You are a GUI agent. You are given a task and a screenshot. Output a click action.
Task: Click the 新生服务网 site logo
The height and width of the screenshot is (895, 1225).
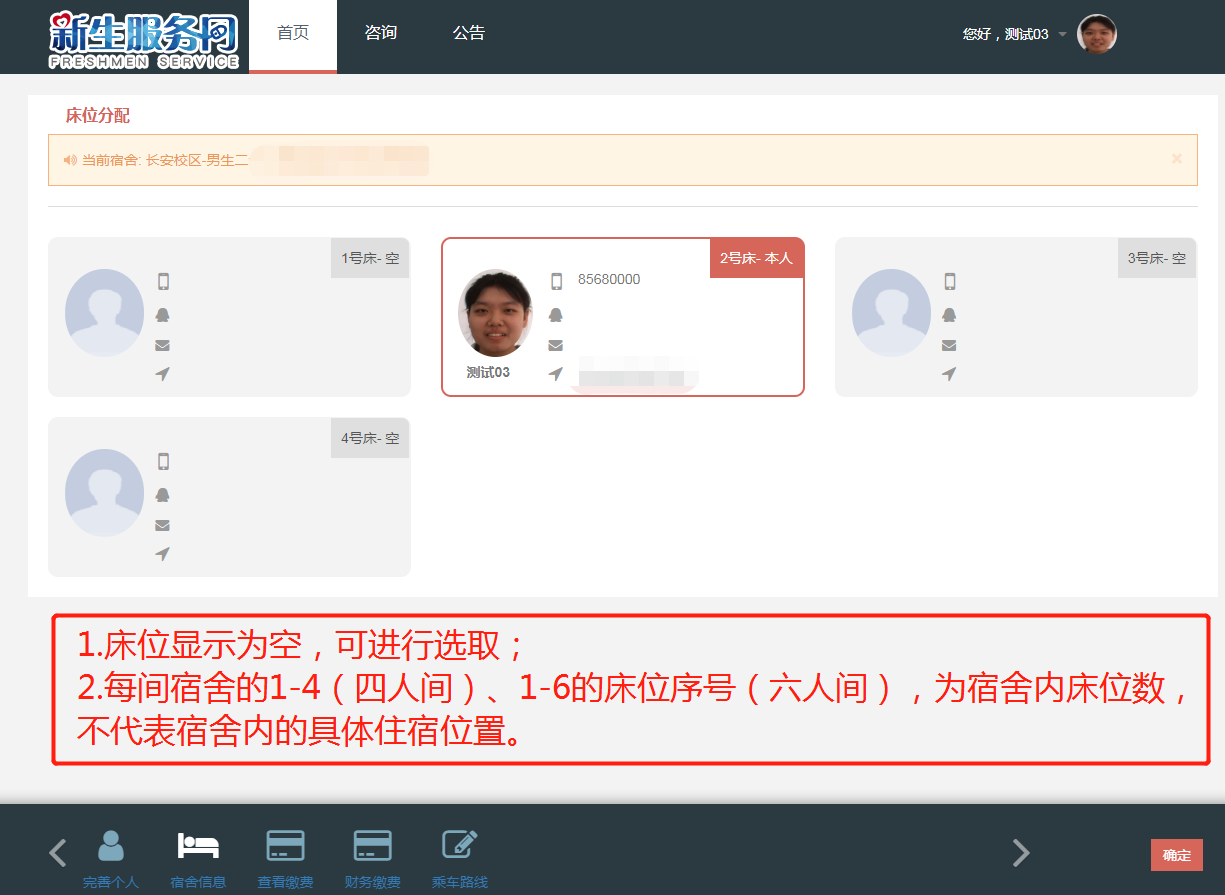coord(144,38)
